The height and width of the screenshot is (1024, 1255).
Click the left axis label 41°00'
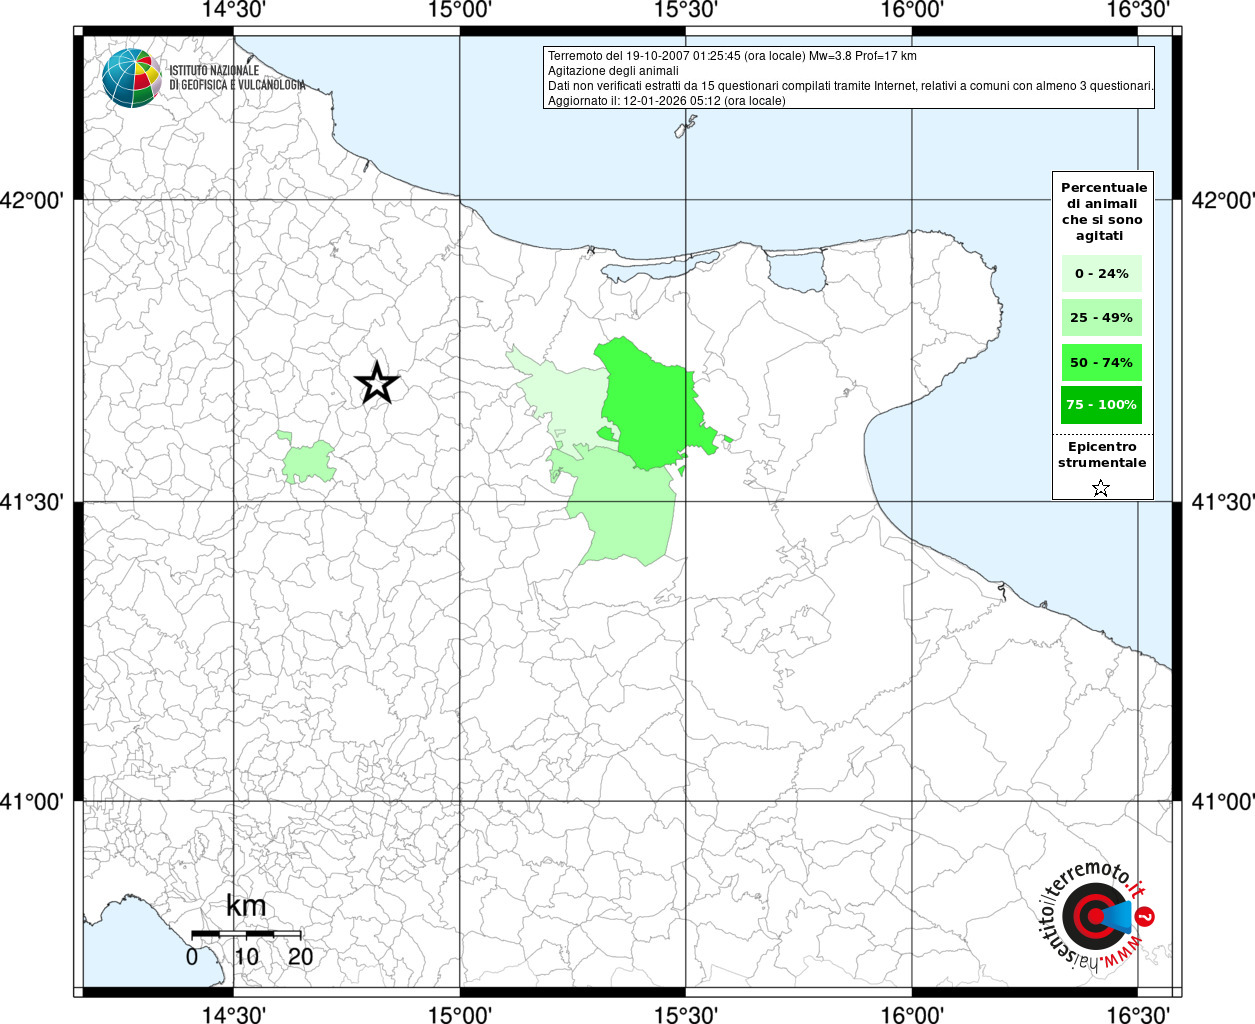[x=32, y=802]
